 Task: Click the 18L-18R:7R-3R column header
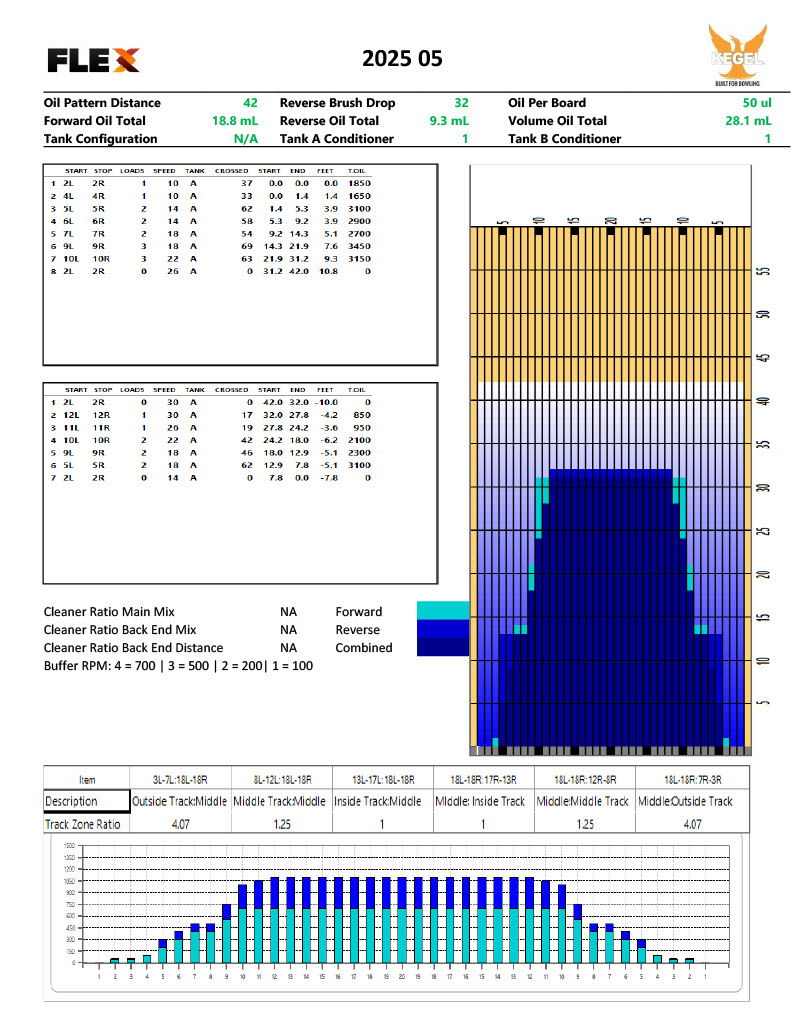pyautogui.click(x=692, y=779)
